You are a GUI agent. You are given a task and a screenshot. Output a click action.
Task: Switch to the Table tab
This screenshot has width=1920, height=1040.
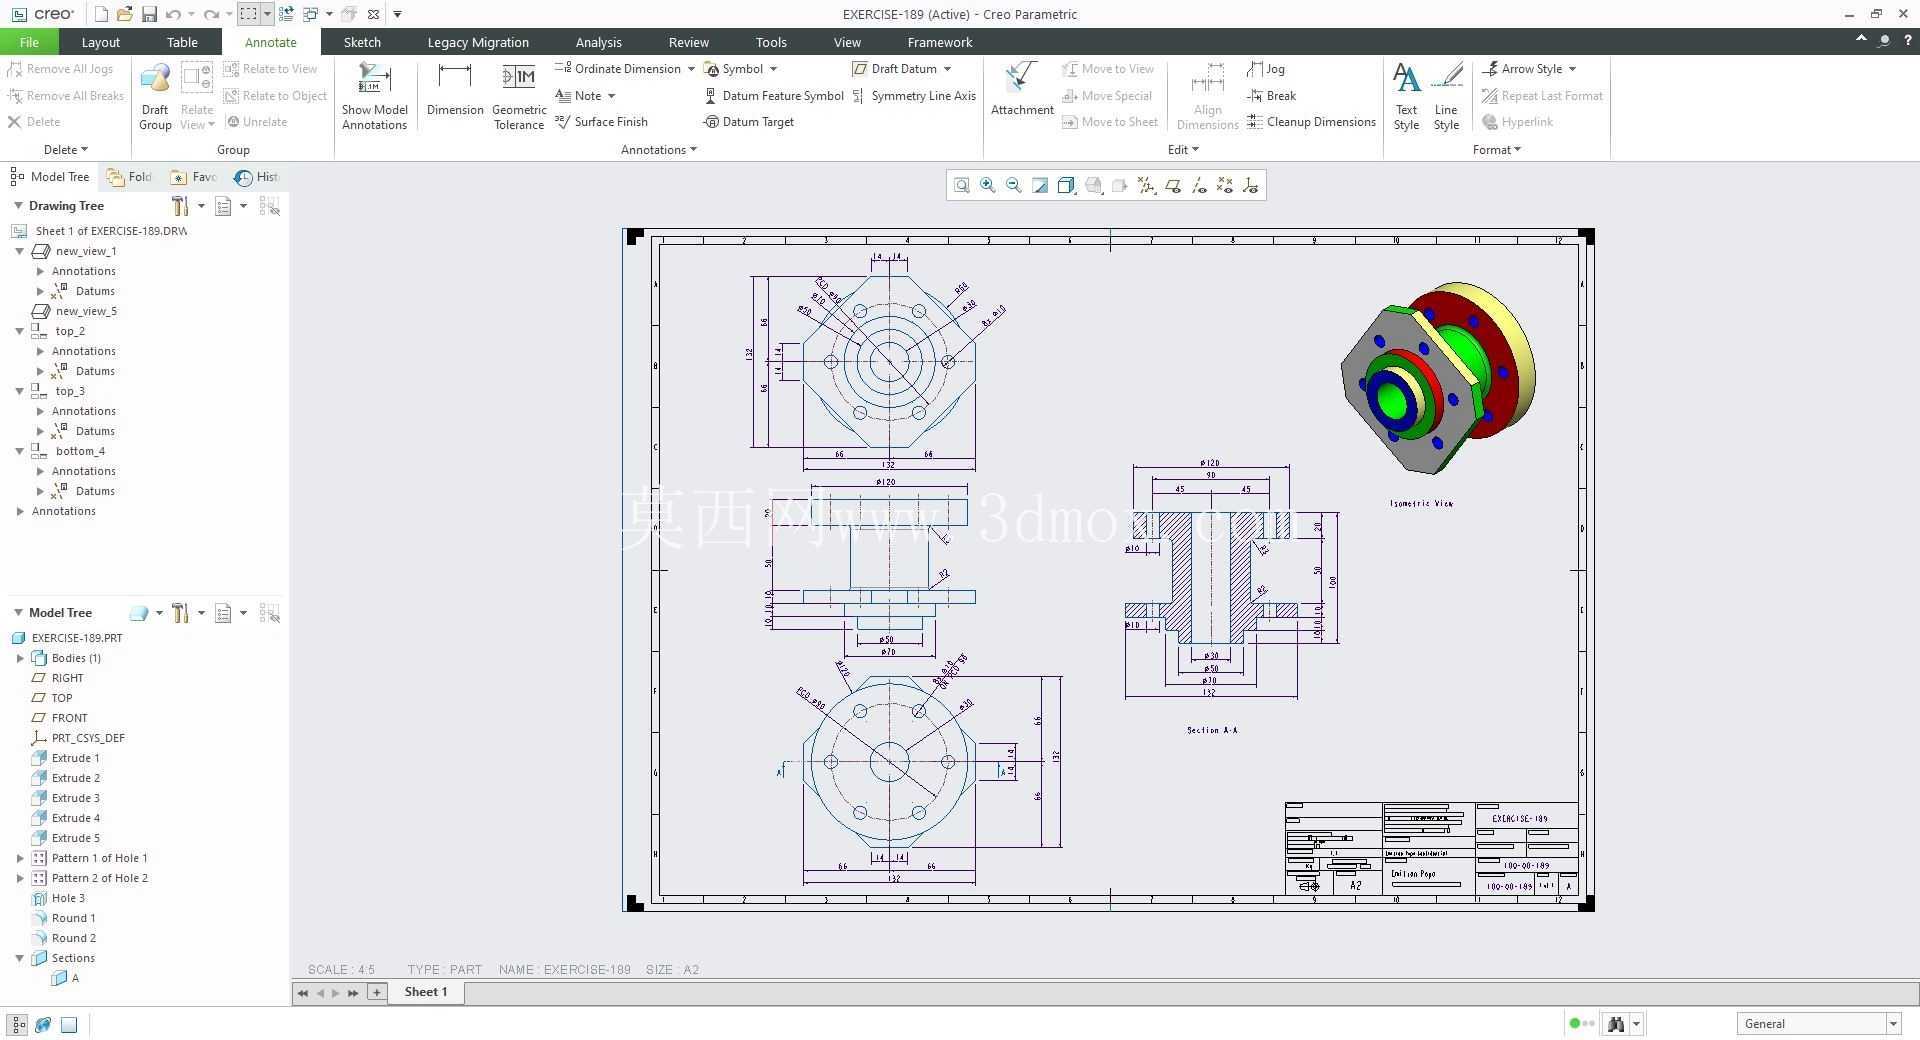[182, 42]
